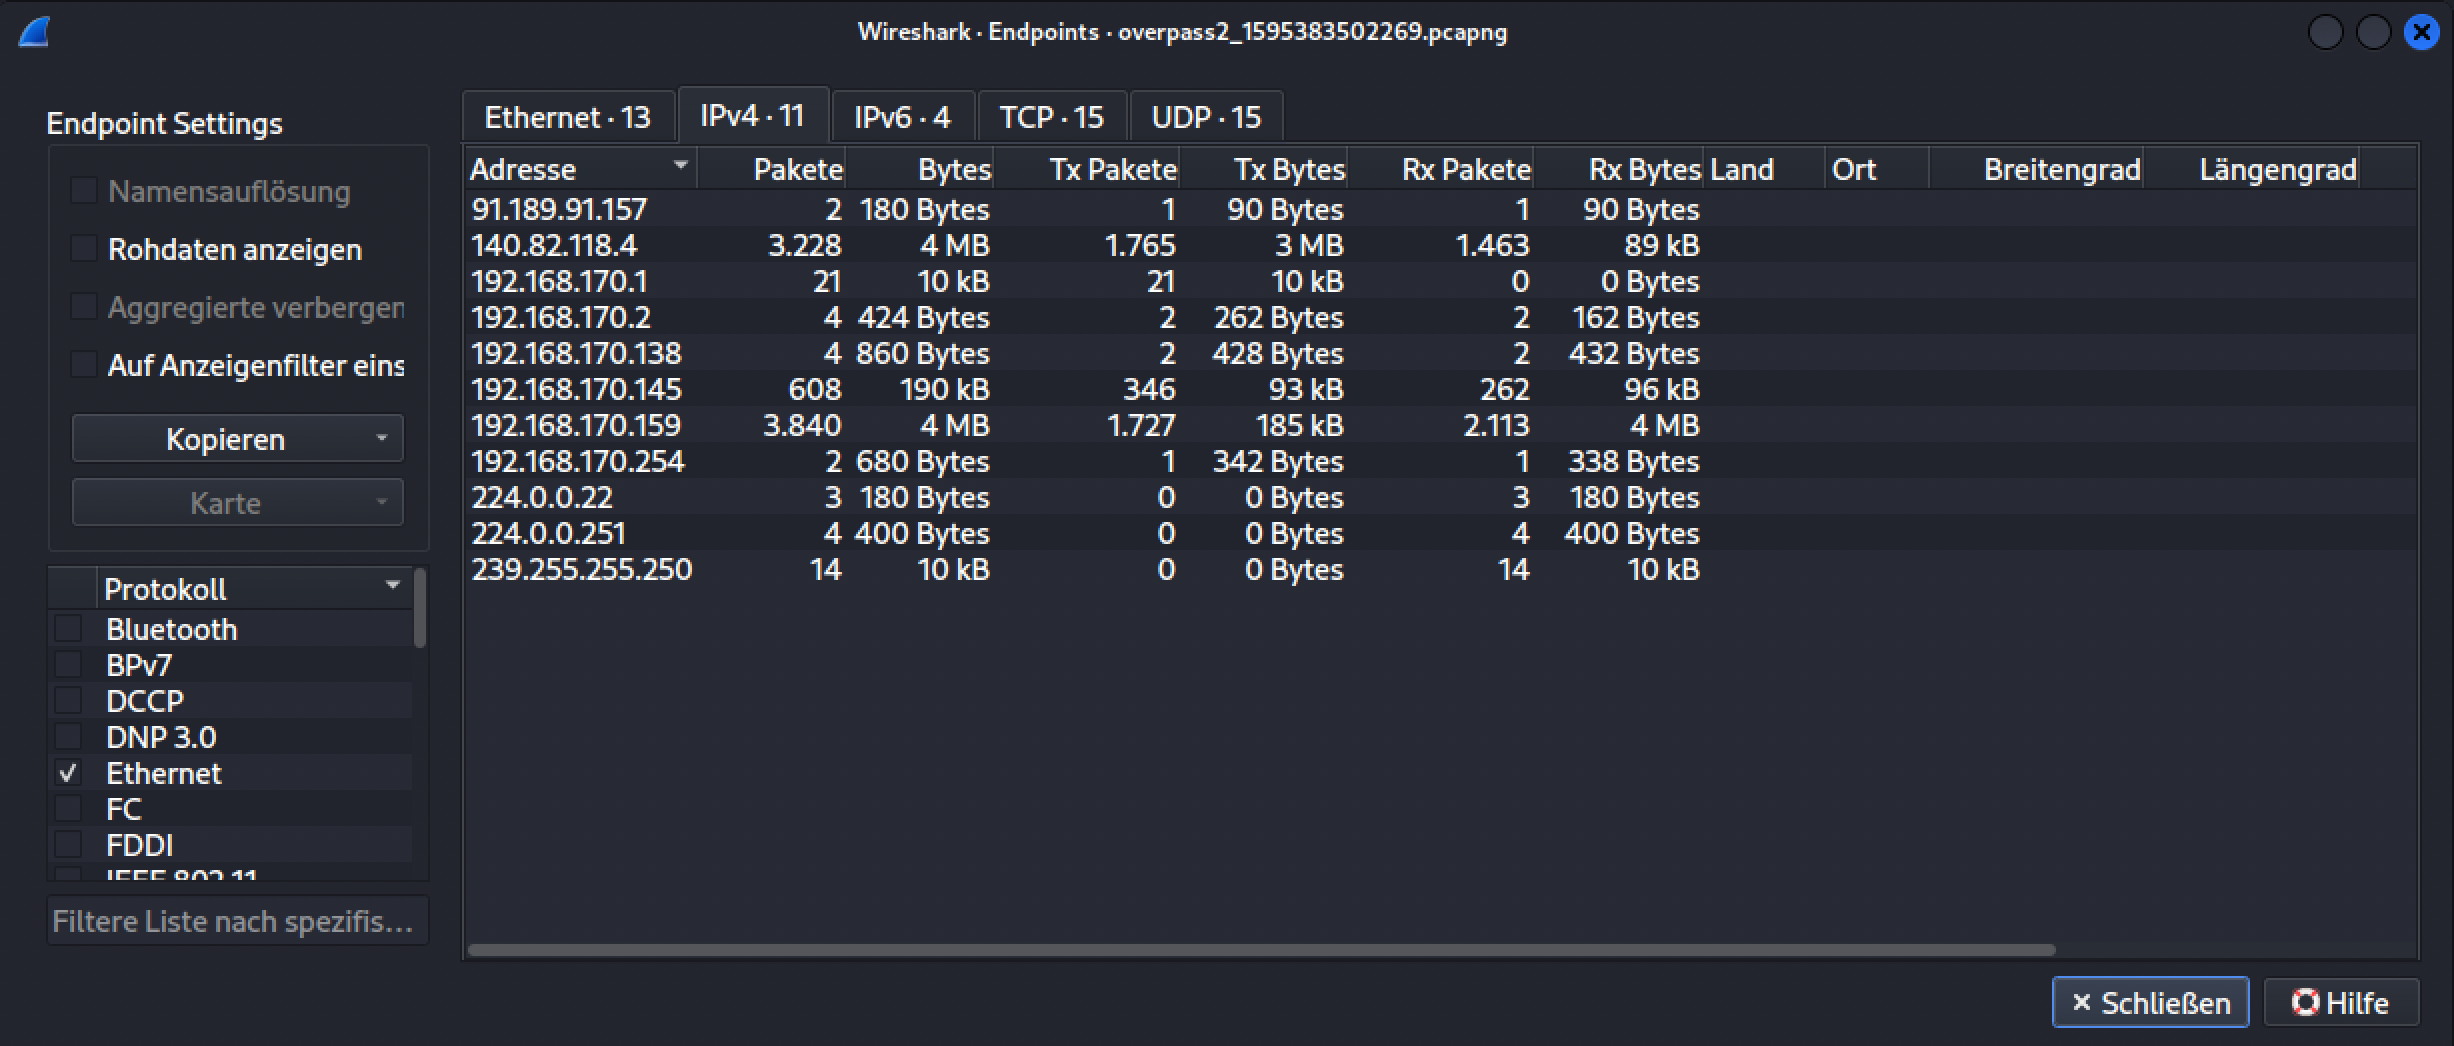Click the Schließen button
This screenshot has height=1046, width=2454.
point(2150,1002)
